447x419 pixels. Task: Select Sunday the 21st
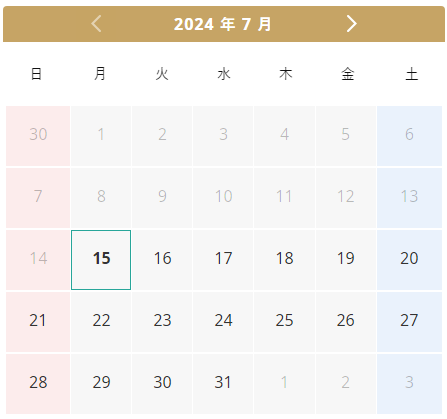38,322
